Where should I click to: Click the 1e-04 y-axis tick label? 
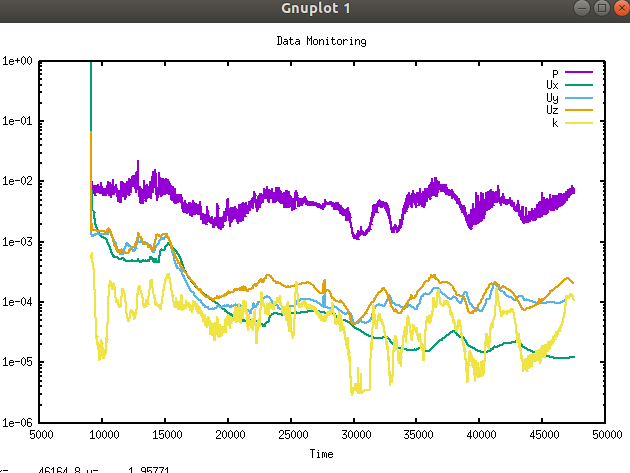pos(17,302)
